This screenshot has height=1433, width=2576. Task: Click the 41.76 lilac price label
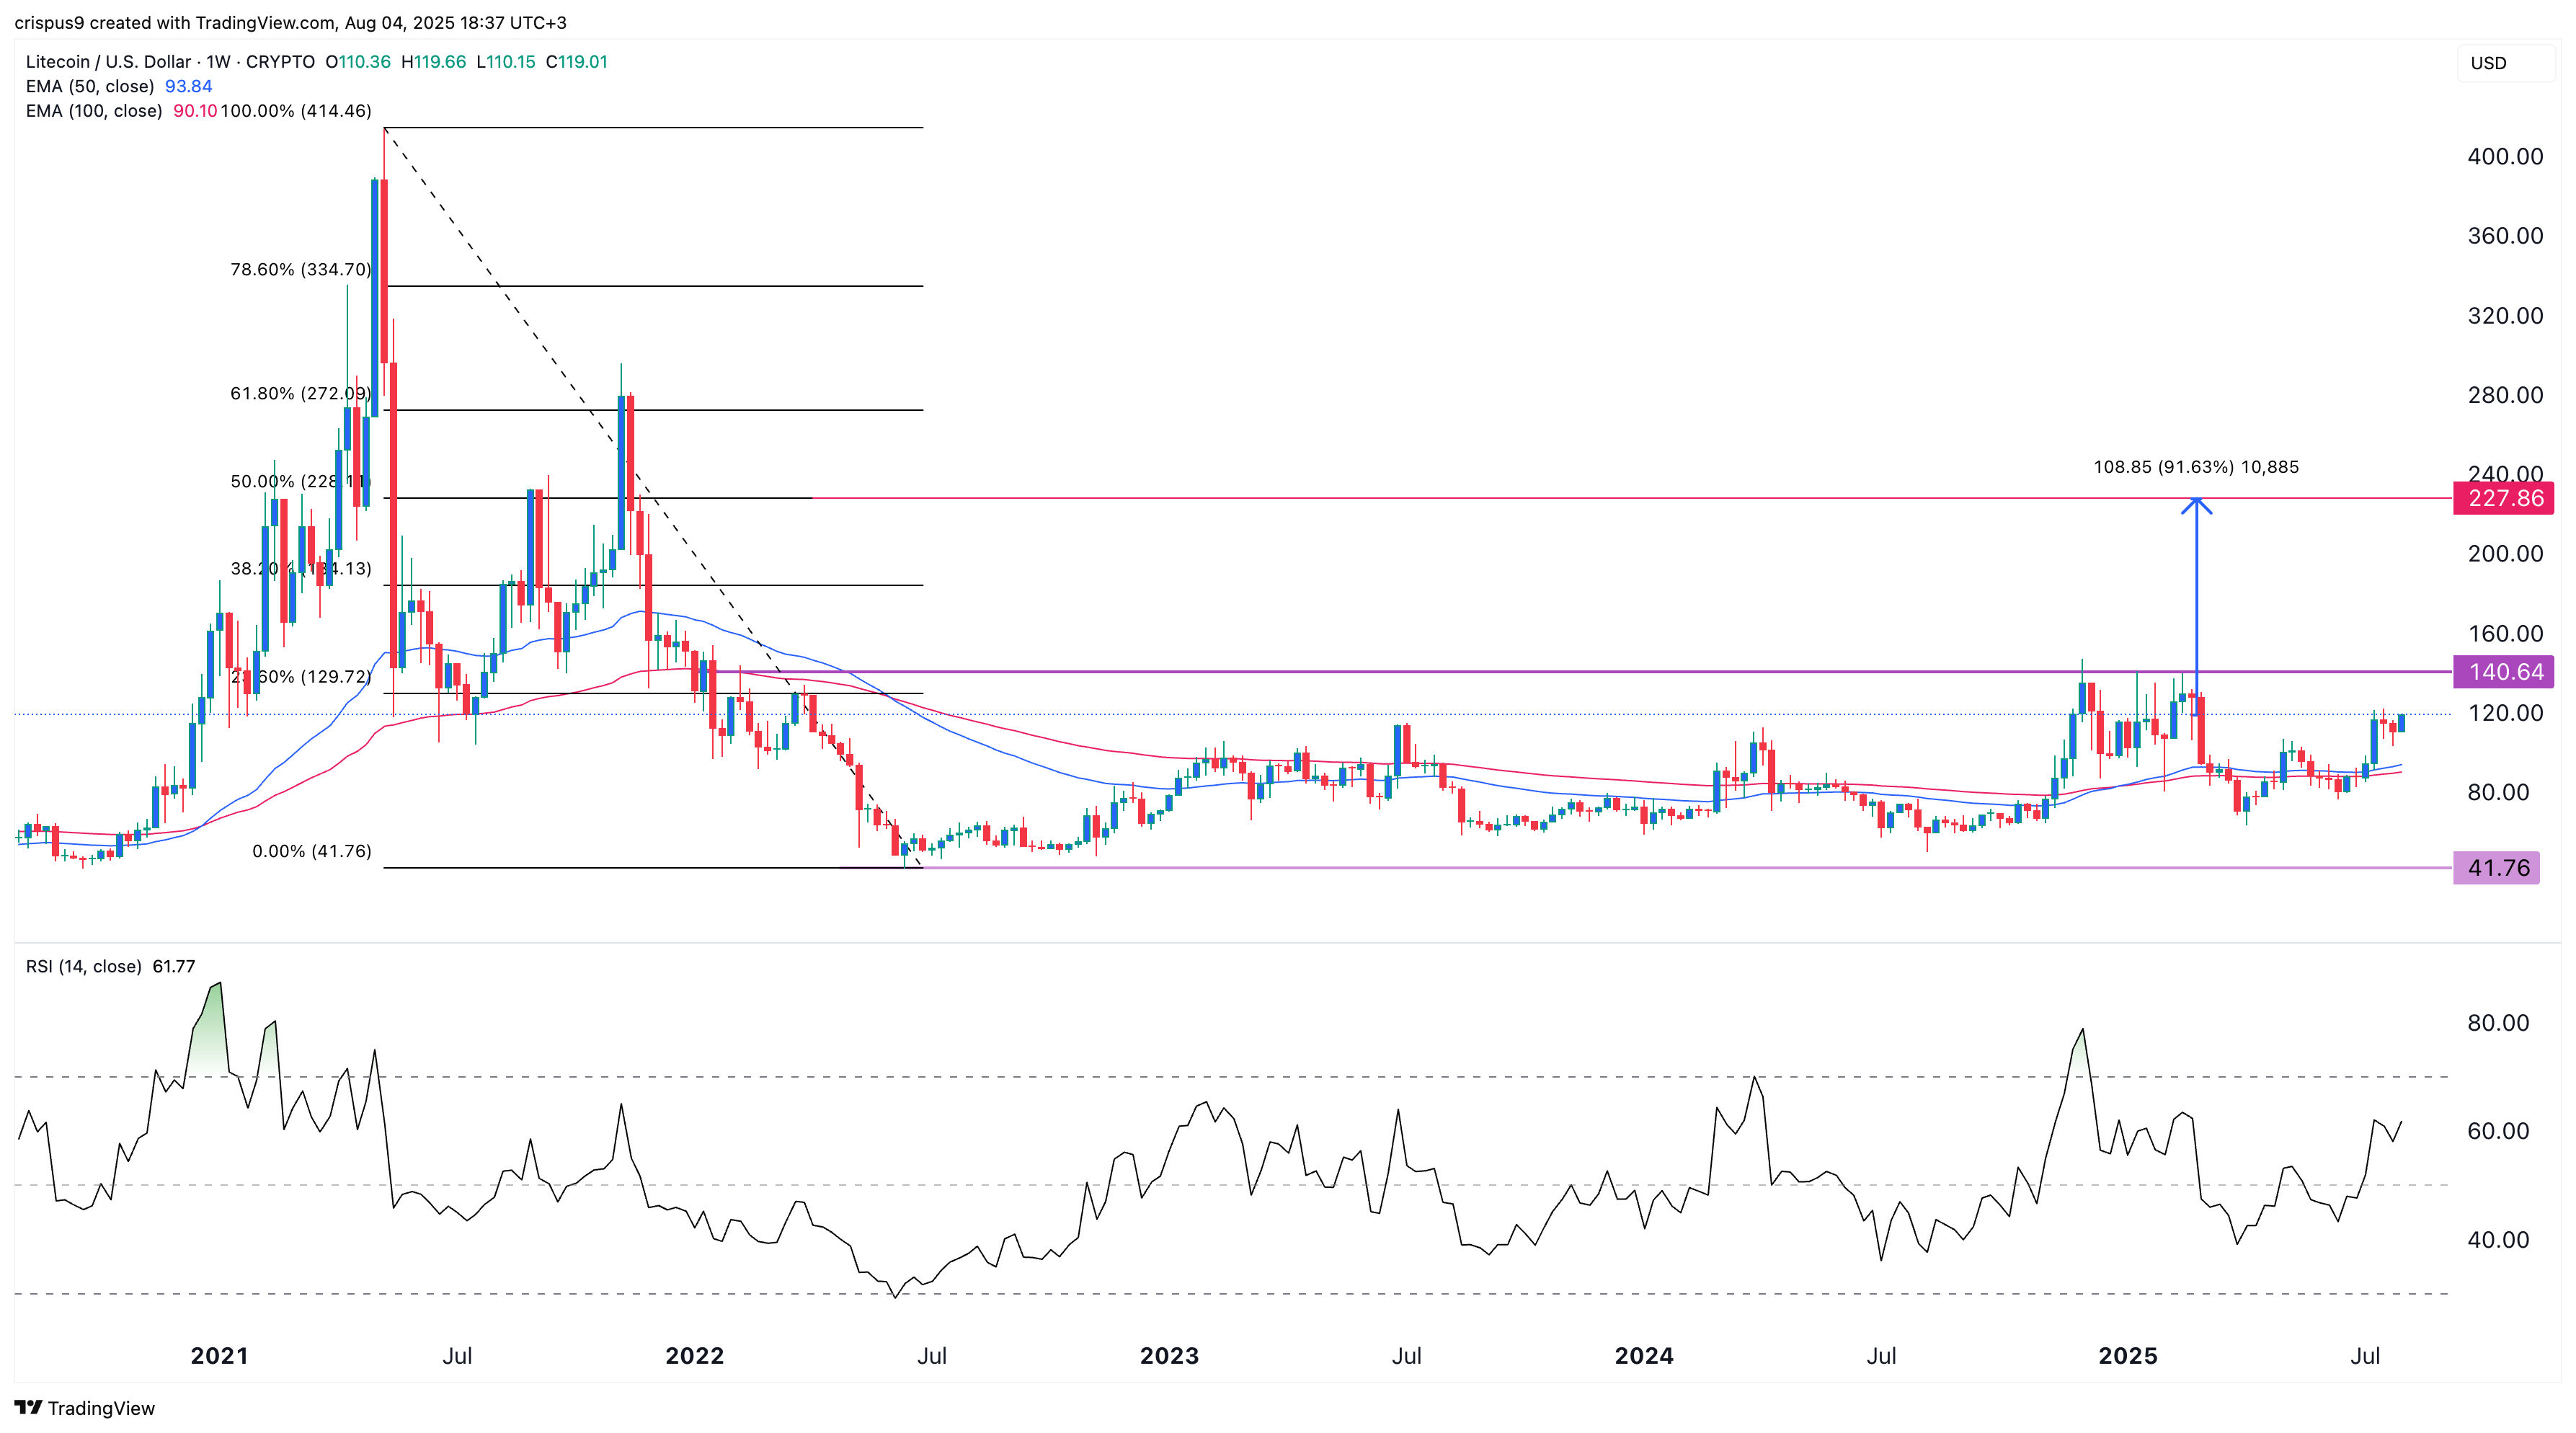2497,868
